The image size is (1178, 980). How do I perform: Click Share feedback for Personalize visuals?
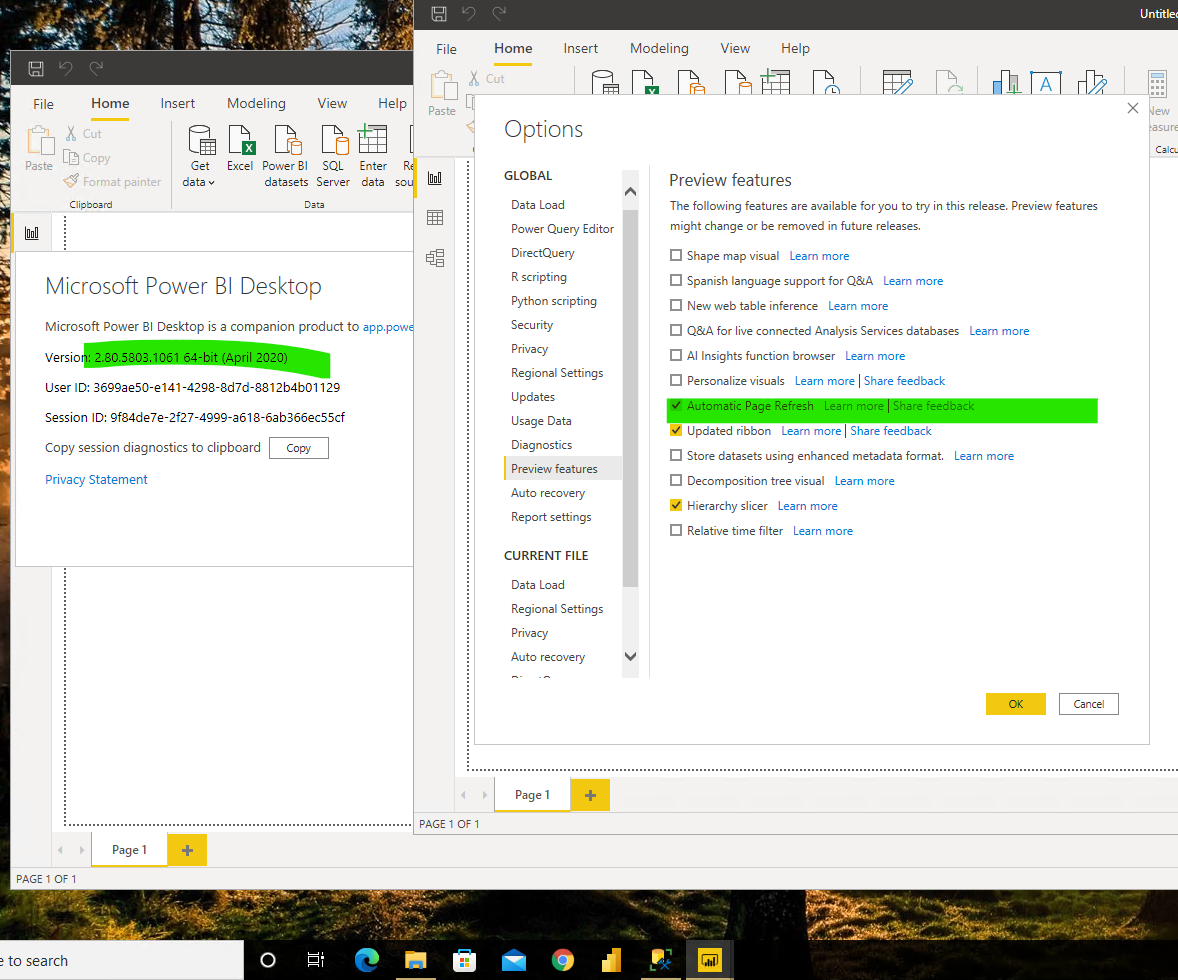[x=905, y=381]
